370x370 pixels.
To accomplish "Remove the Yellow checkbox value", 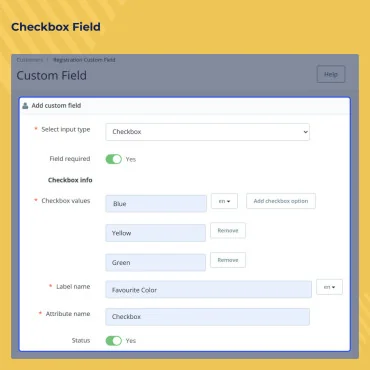I will [x=228, y=230].
